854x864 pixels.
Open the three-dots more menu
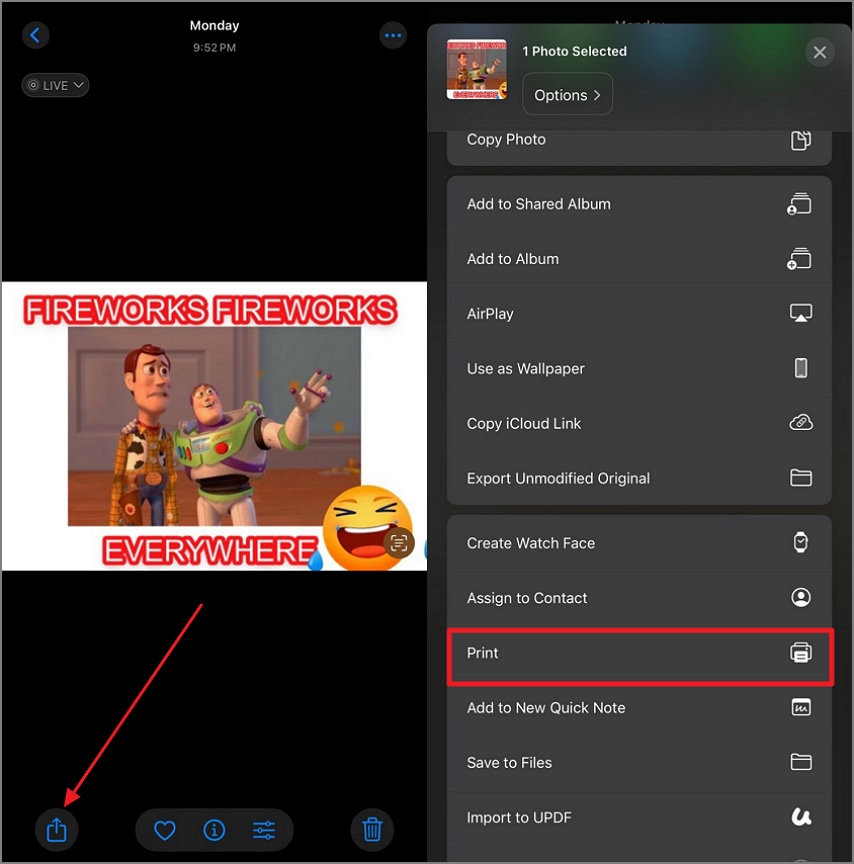[x=393, y=35]
